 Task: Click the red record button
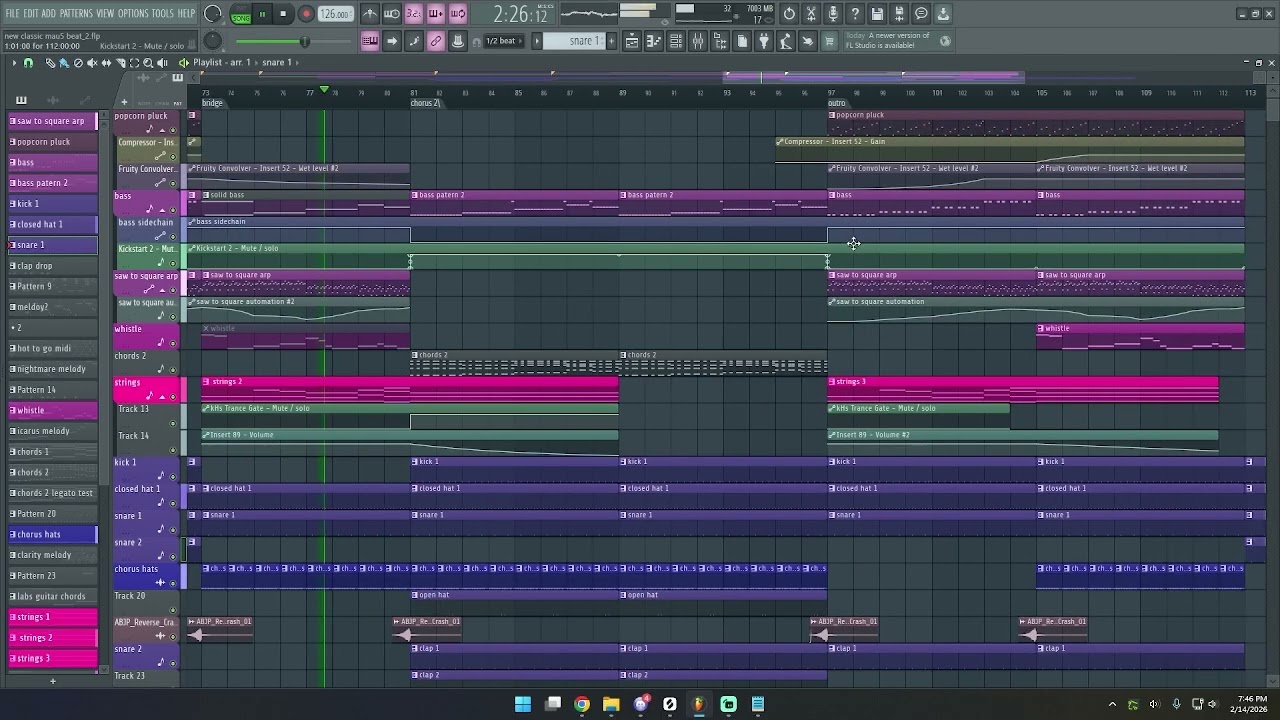coord(306,14)
